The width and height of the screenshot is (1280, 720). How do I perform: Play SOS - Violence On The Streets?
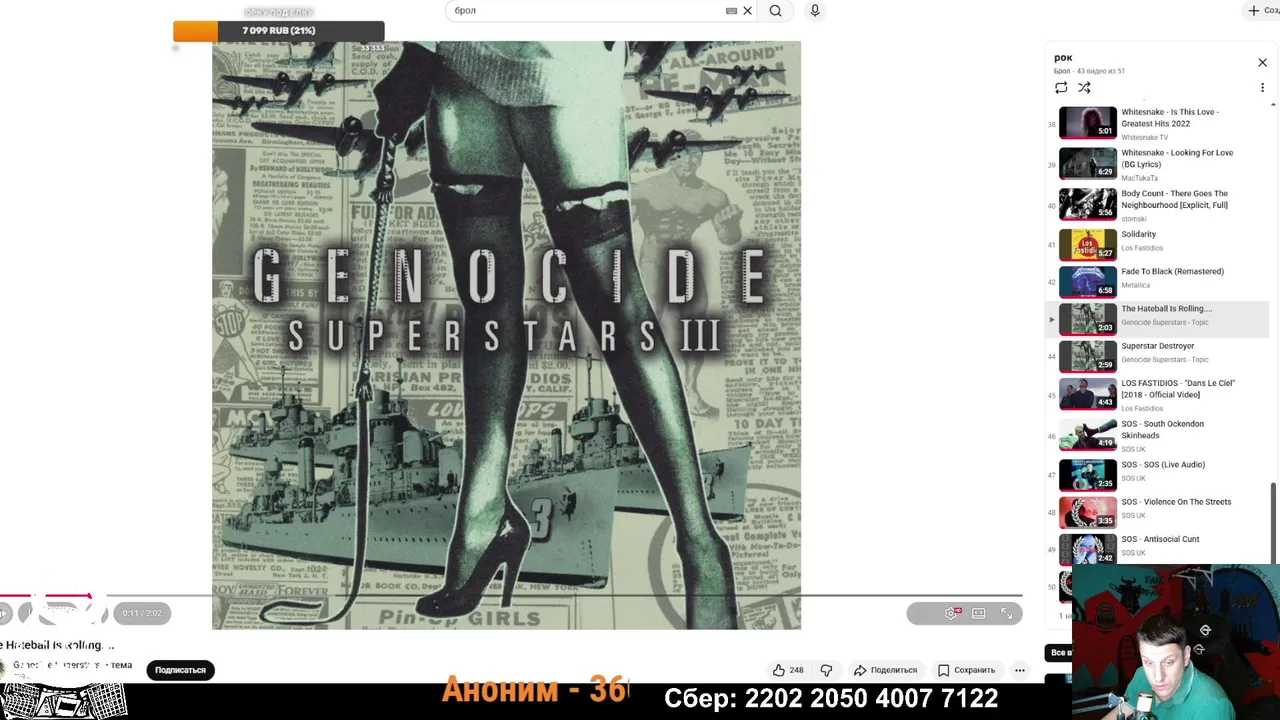(1157, 512)
